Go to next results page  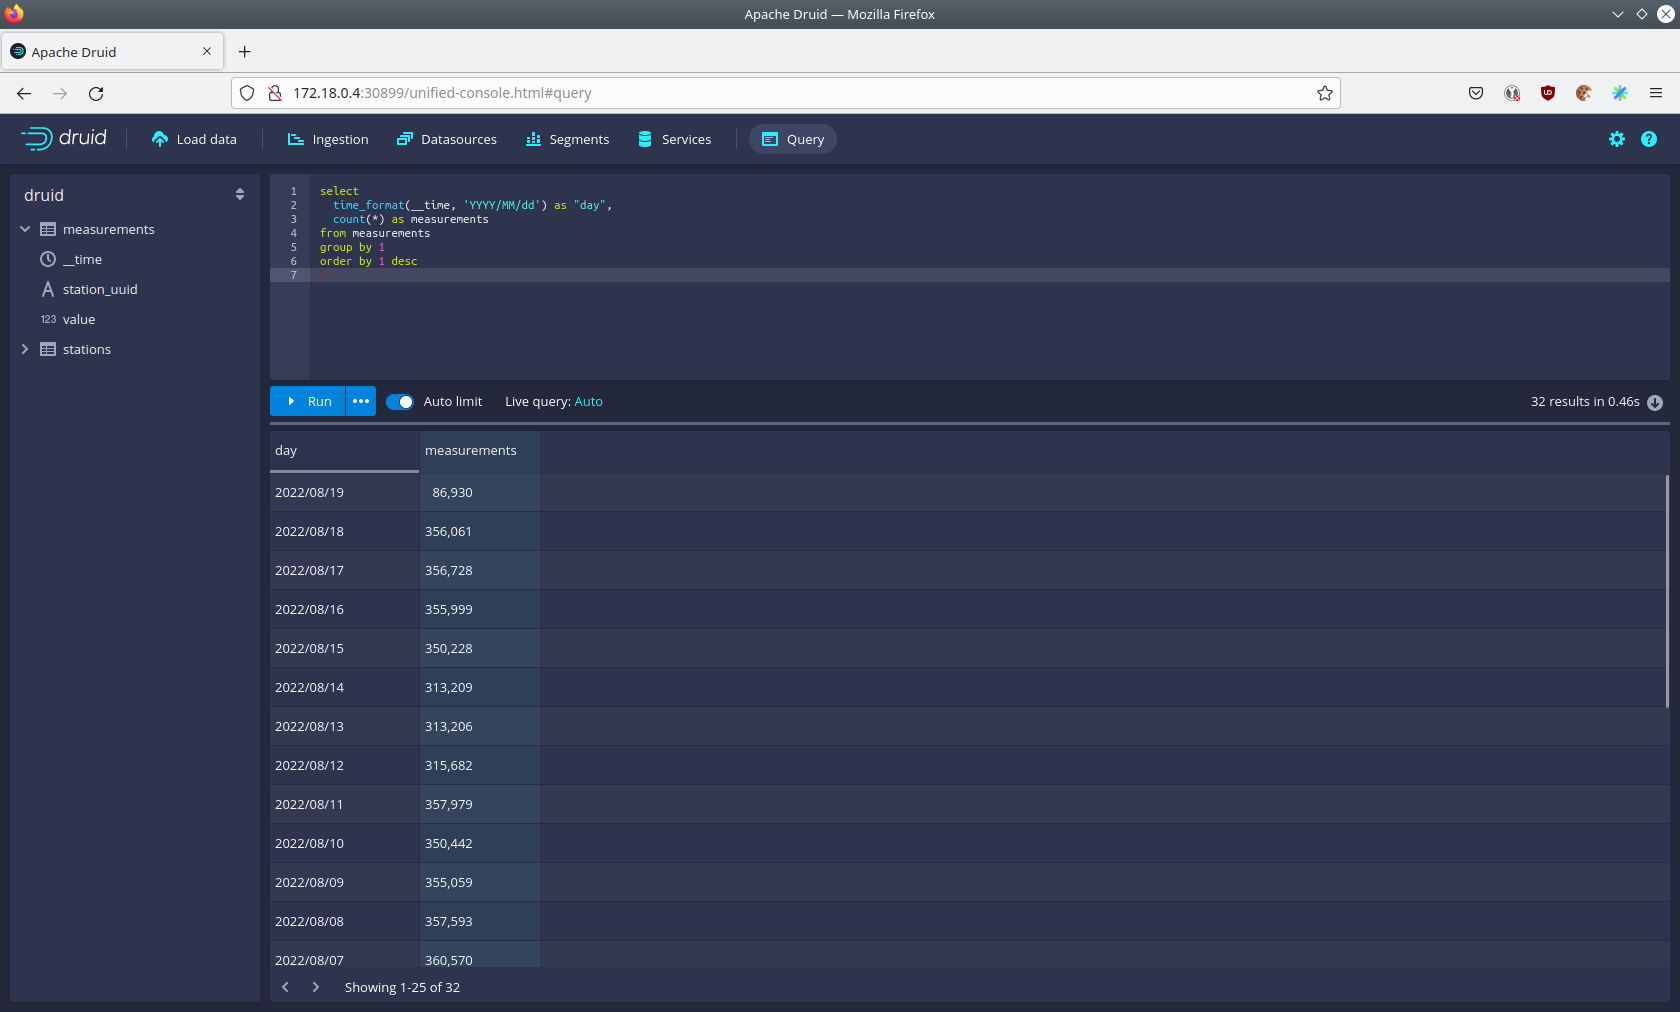(316, 987)
